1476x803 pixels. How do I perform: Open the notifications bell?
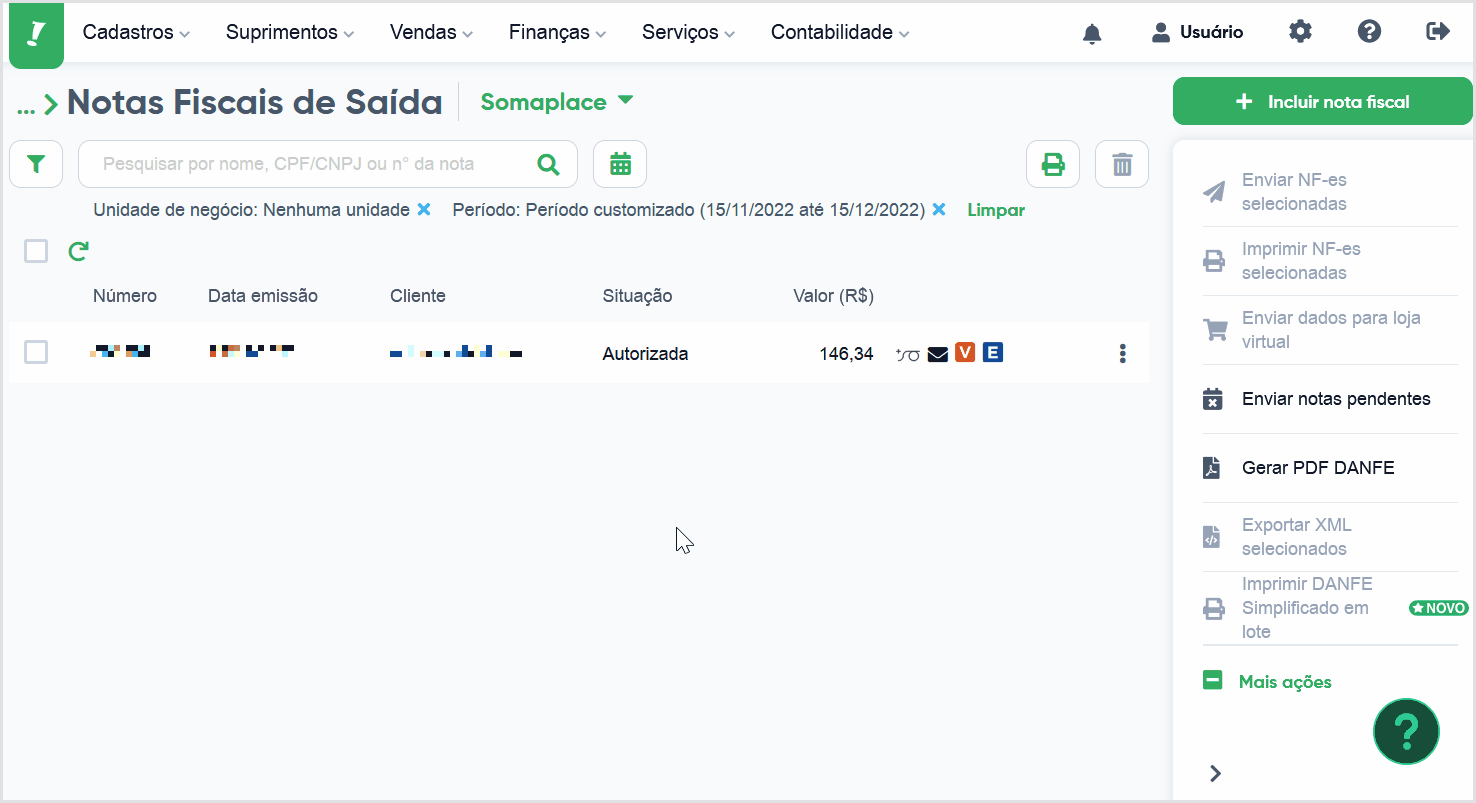1092,33
